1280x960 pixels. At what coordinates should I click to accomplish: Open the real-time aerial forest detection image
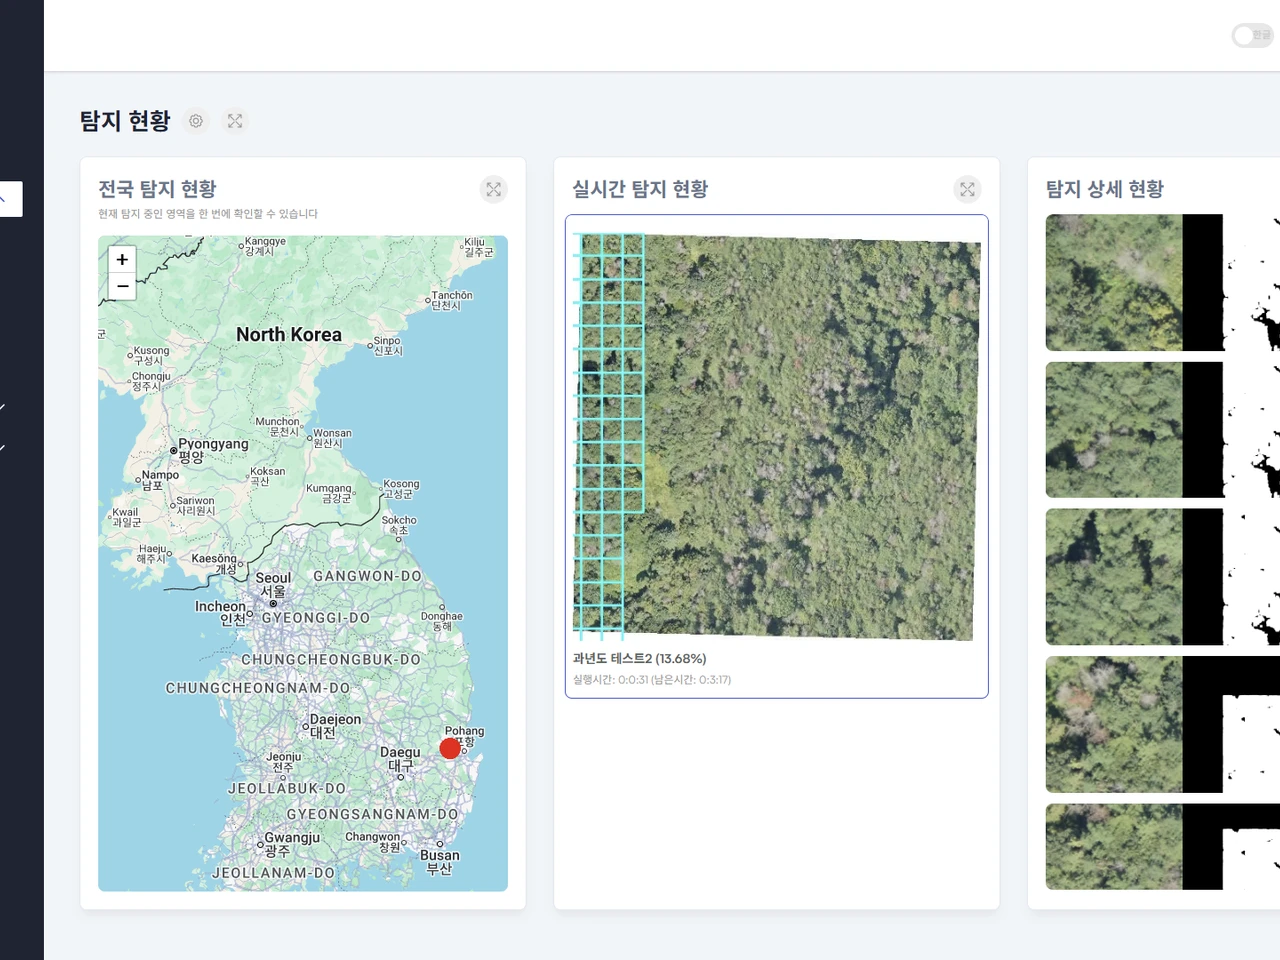pos(776,436)
